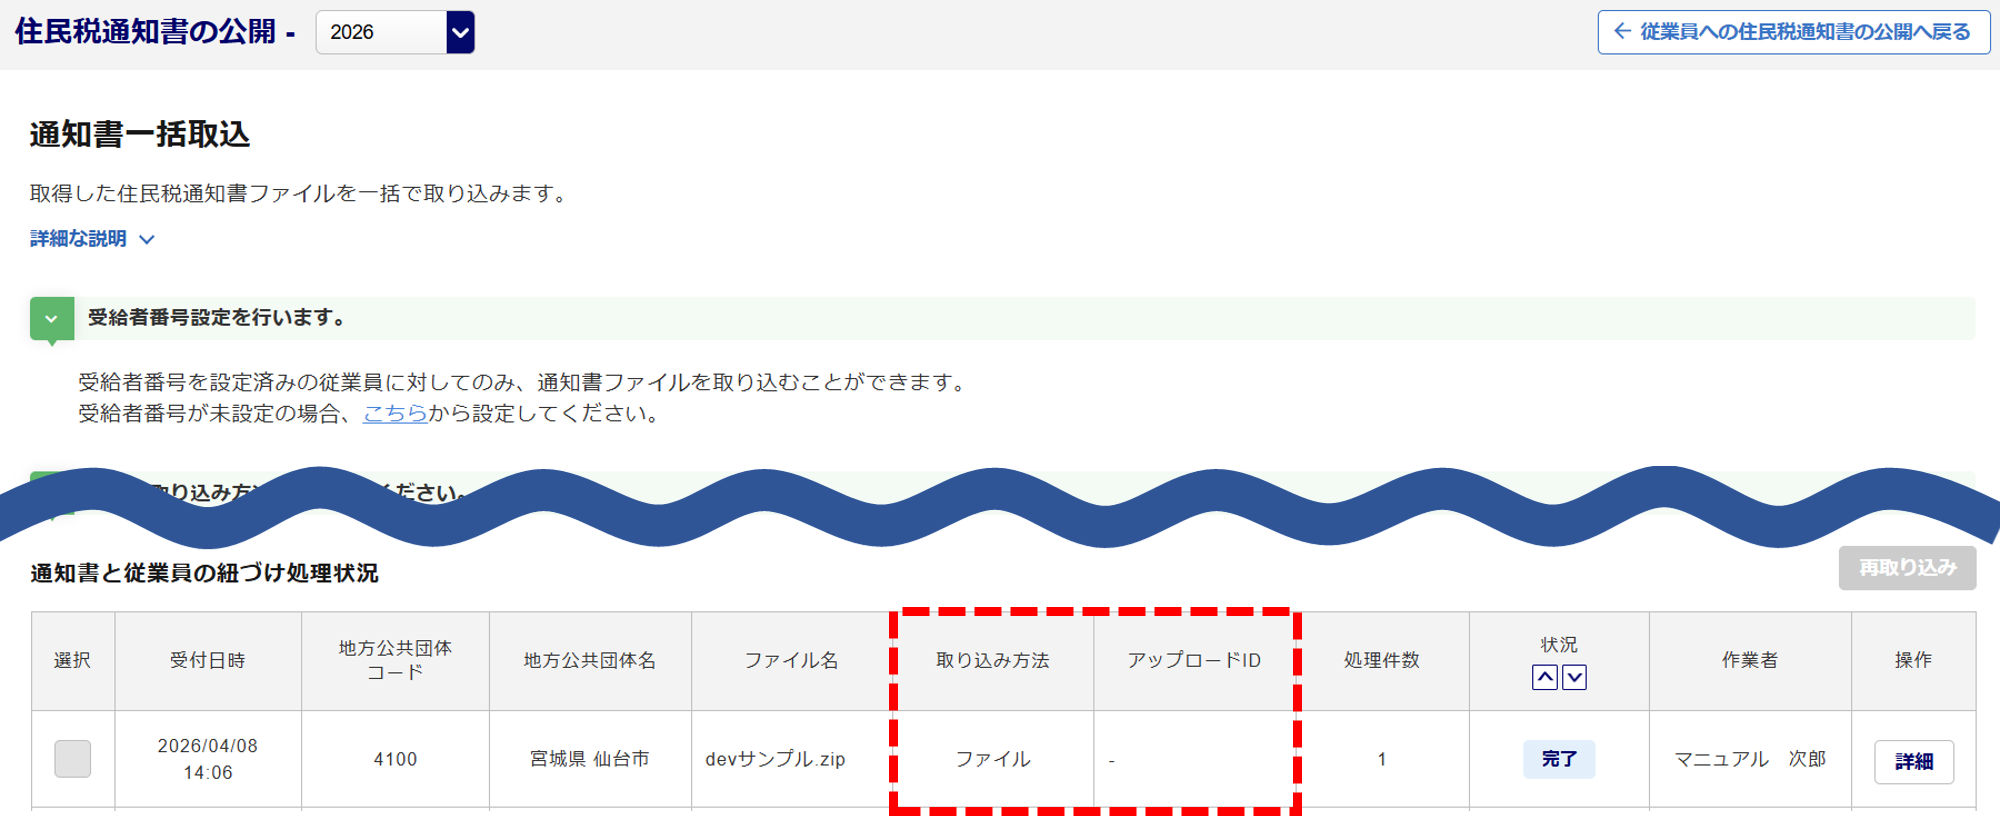Collapse the green 受給者番号設定 step chevron

pos(52,319)
